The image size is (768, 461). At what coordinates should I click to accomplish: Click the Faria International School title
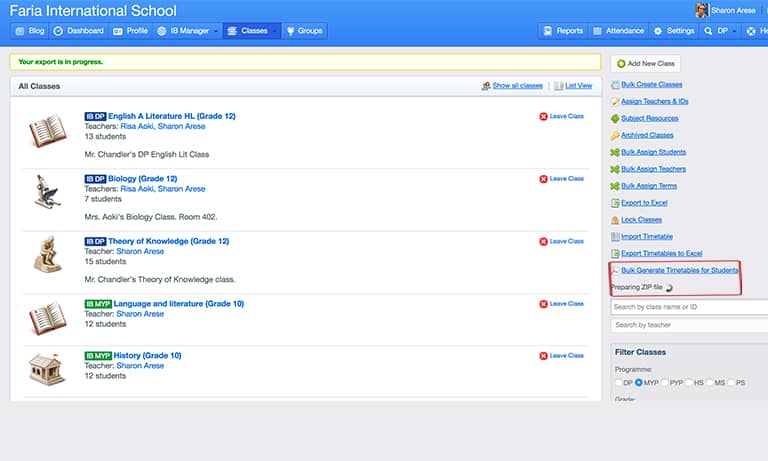click(x=93, y=11)
